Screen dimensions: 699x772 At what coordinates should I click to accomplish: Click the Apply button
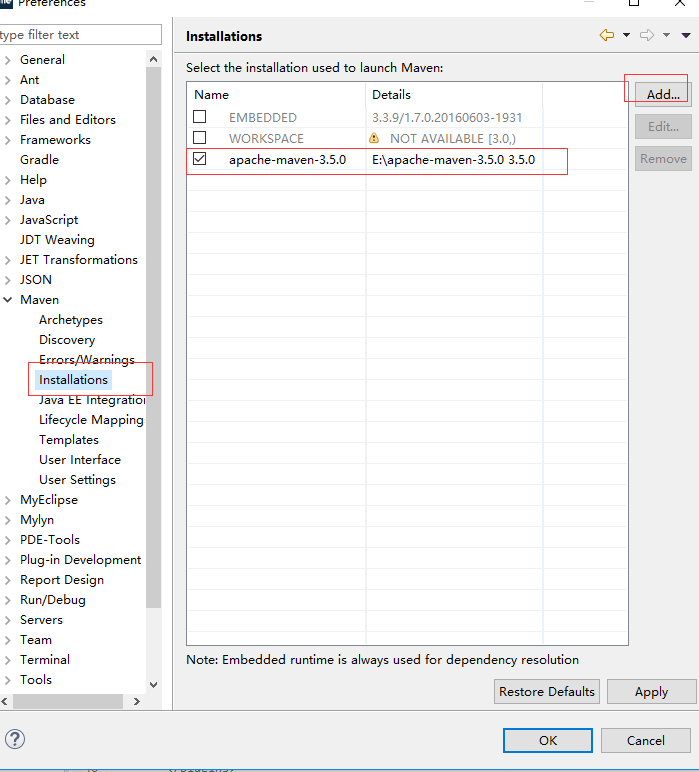[x=651, y=692]
